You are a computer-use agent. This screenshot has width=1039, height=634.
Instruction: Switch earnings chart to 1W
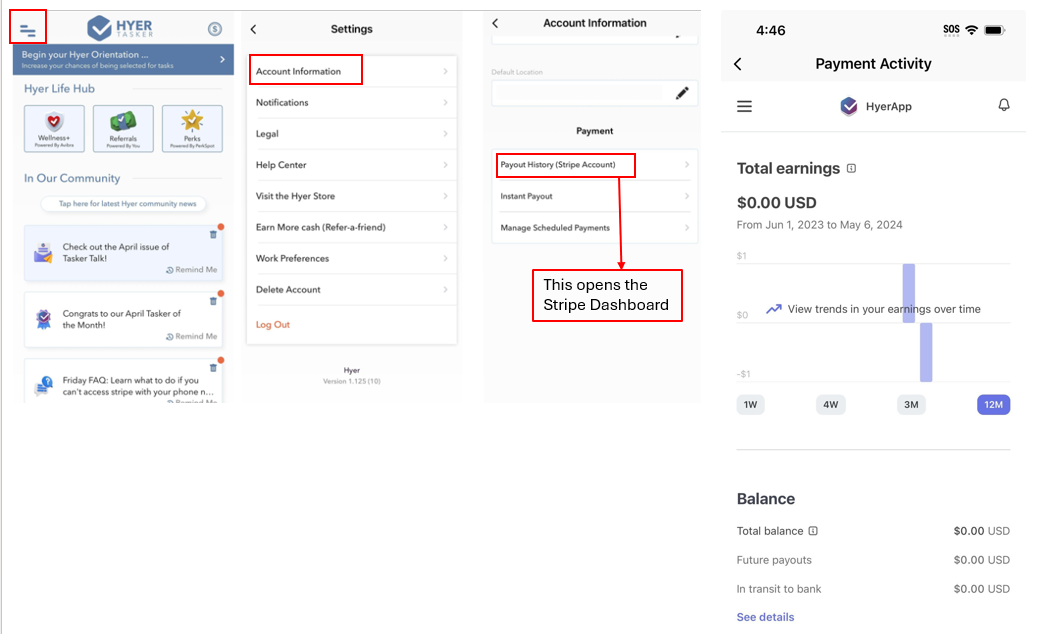coord(750,405)
